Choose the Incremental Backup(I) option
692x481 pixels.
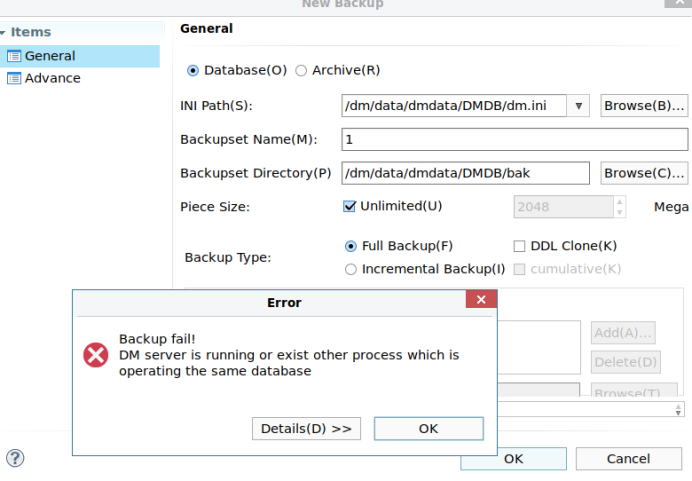point(350,269)
